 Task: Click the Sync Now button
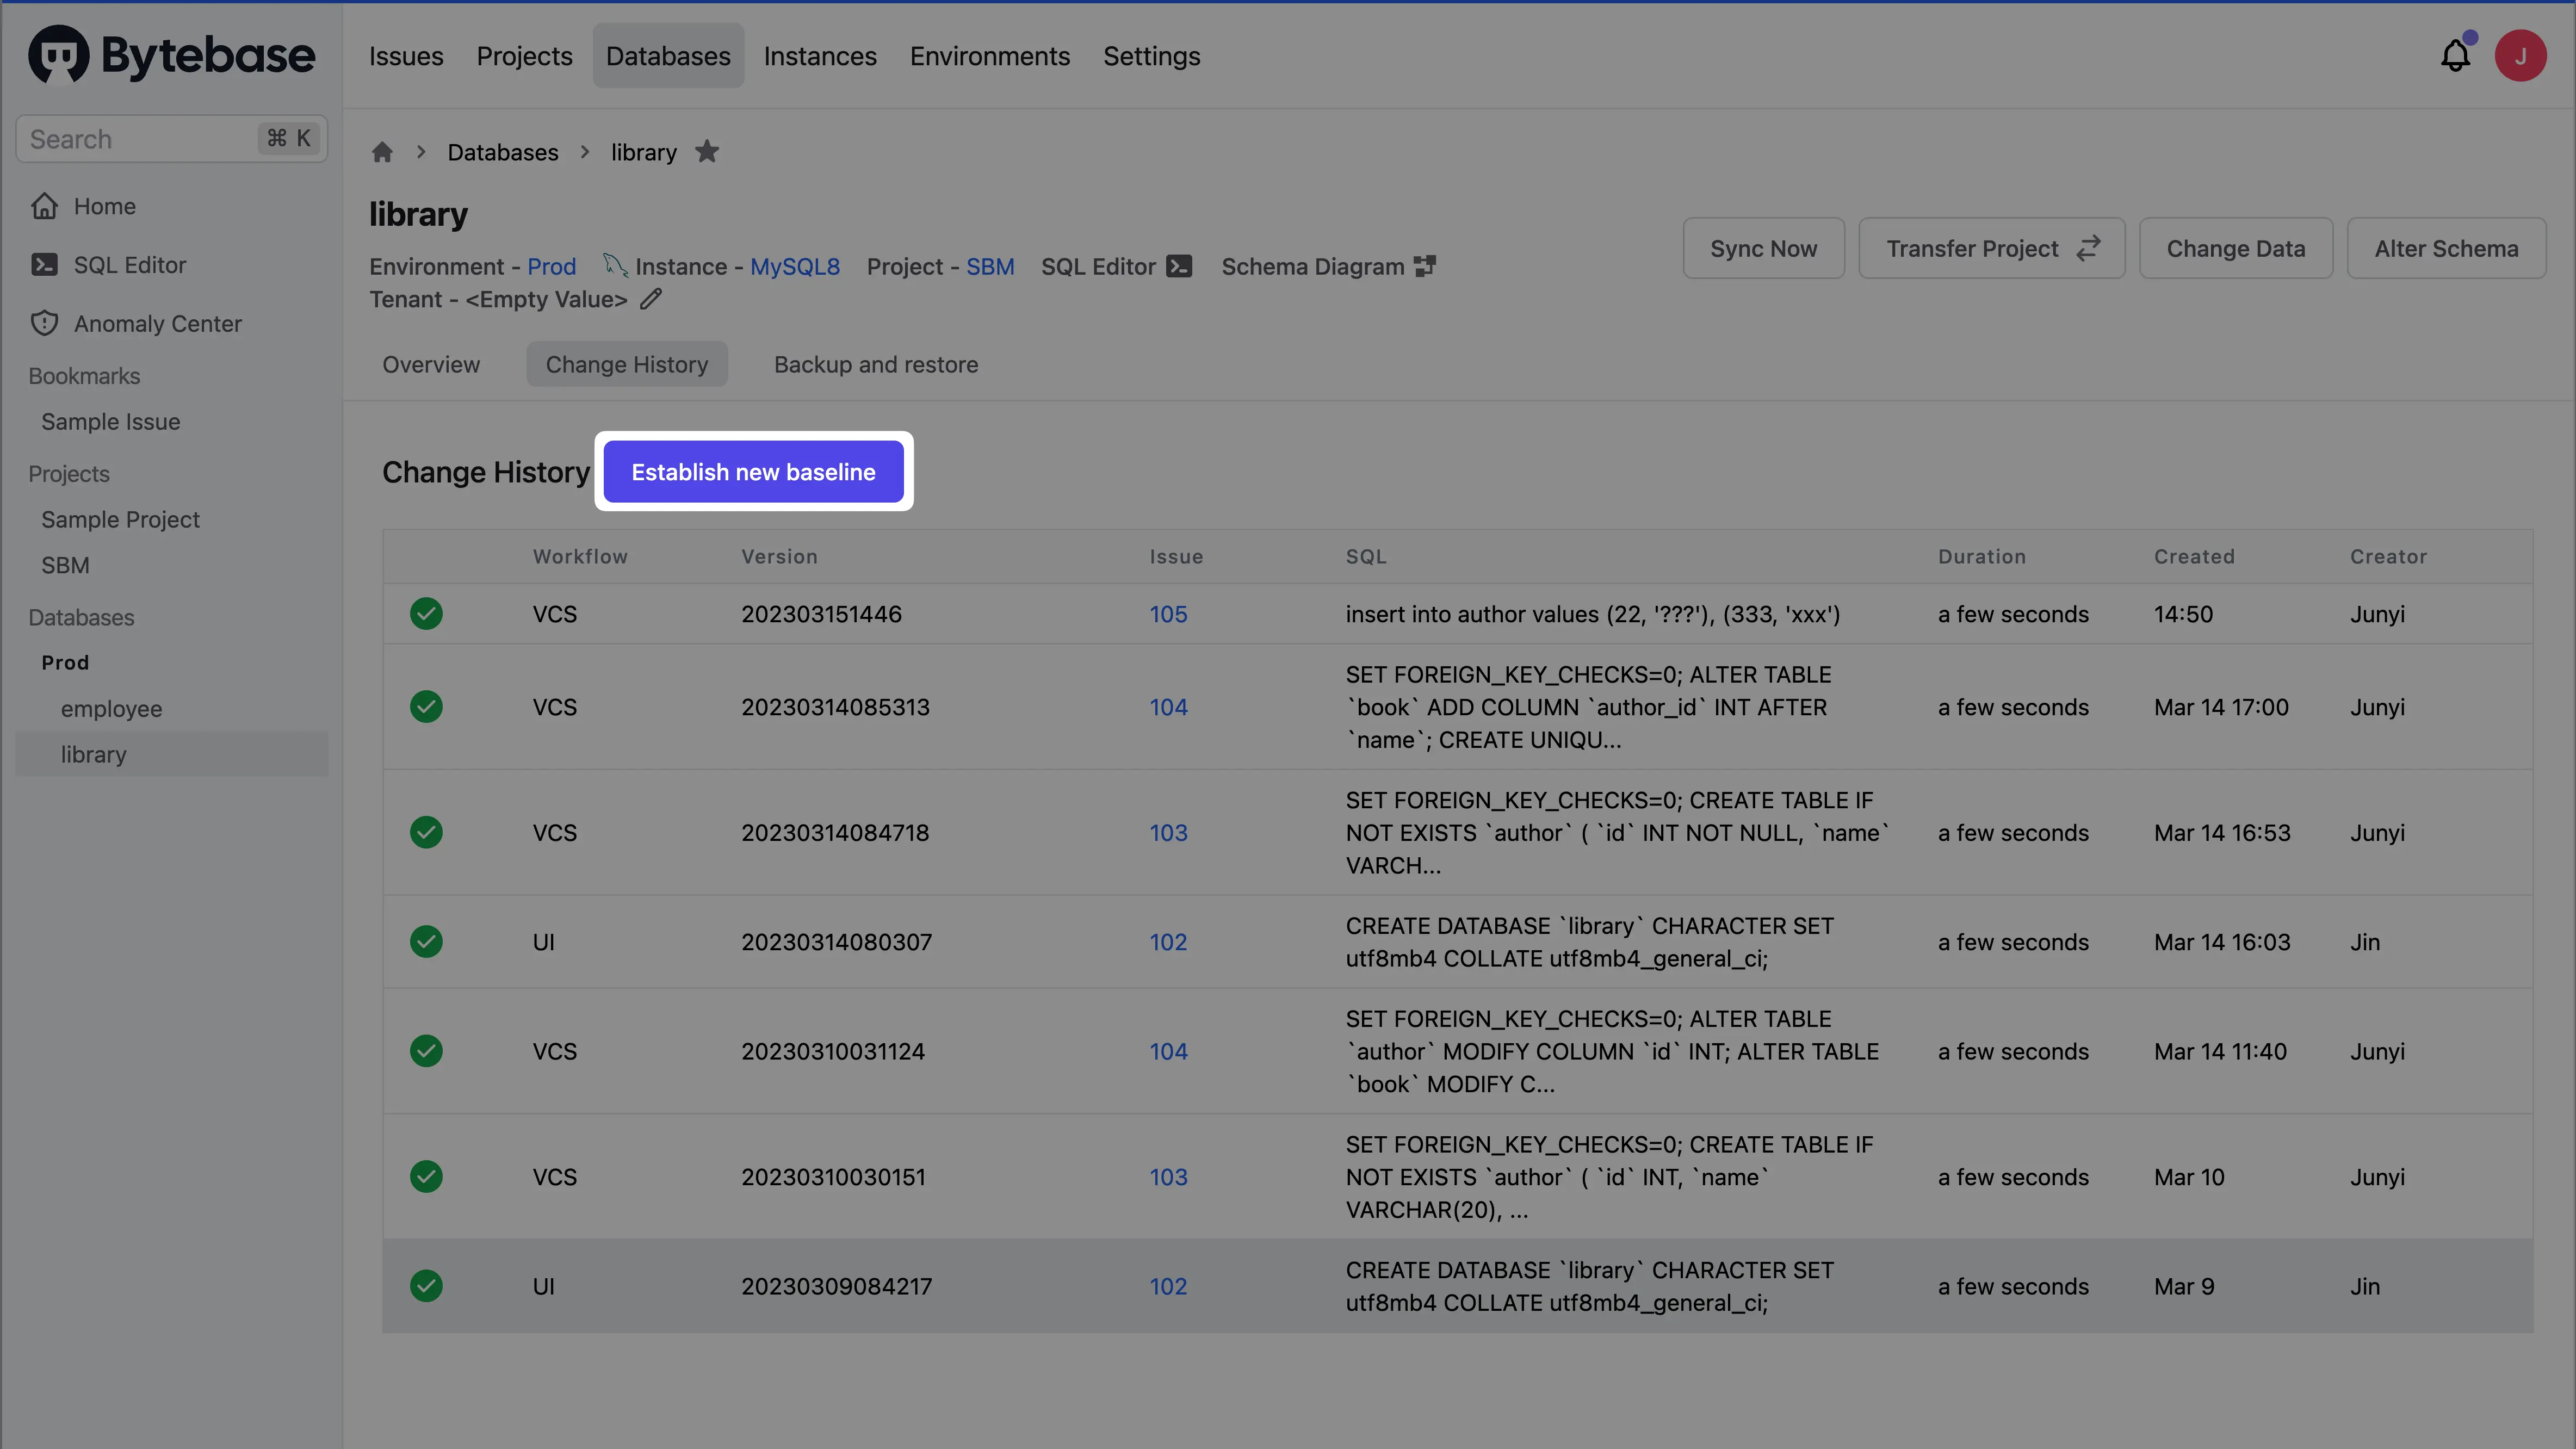pyautogui.click(x=1764, y=248)
